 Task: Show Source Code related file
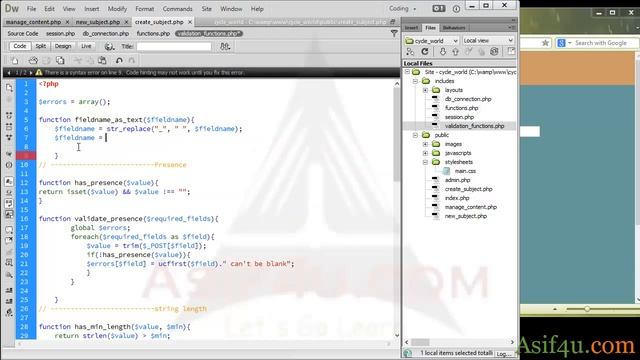[23, 33]
